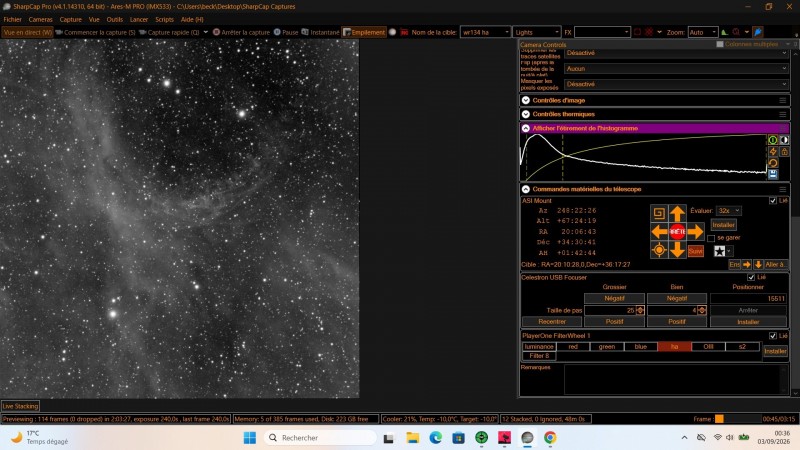
Task: Click the round white icon after Empilement
Action: coord(392,32)
